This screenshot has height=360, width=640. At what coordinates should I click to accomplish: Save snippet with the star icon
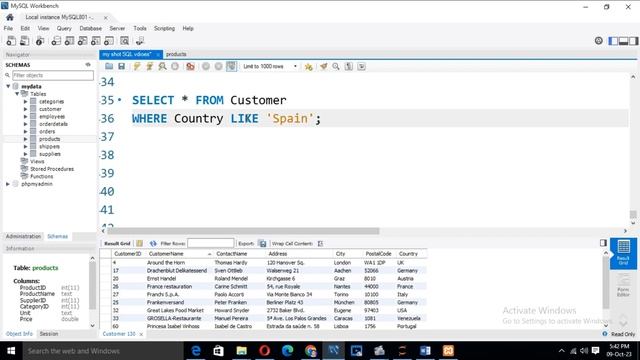(x=309, y=66)
